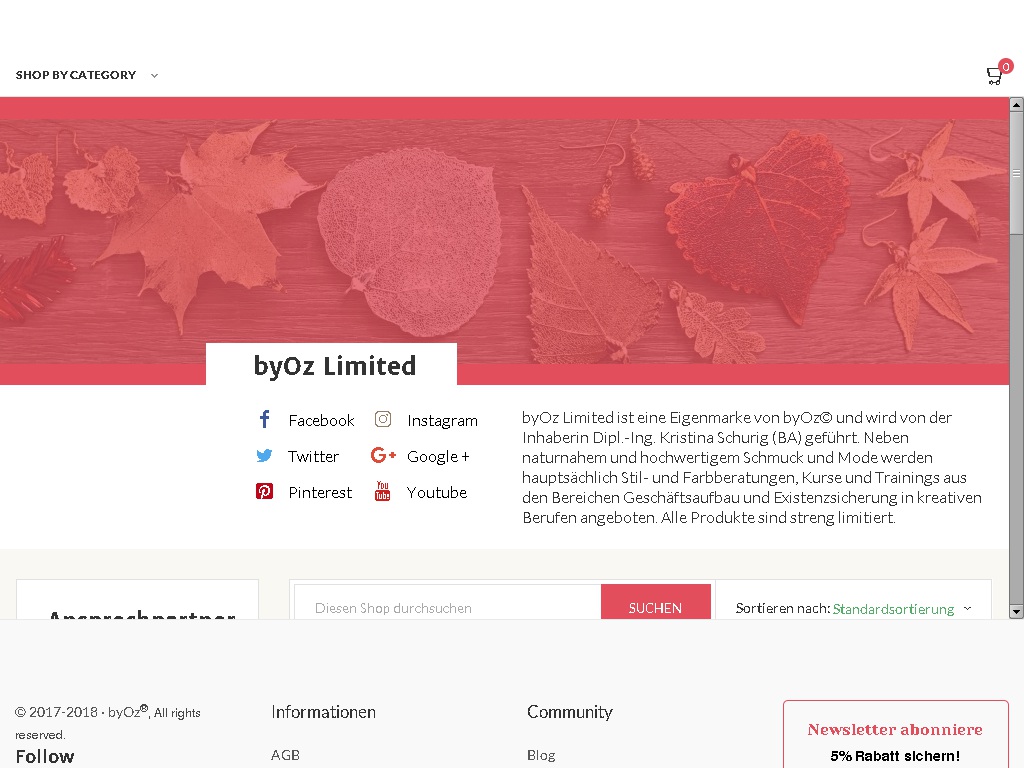1024x768 pixels.
Task: Click the Suchen search button
Action: click(656, 602)
